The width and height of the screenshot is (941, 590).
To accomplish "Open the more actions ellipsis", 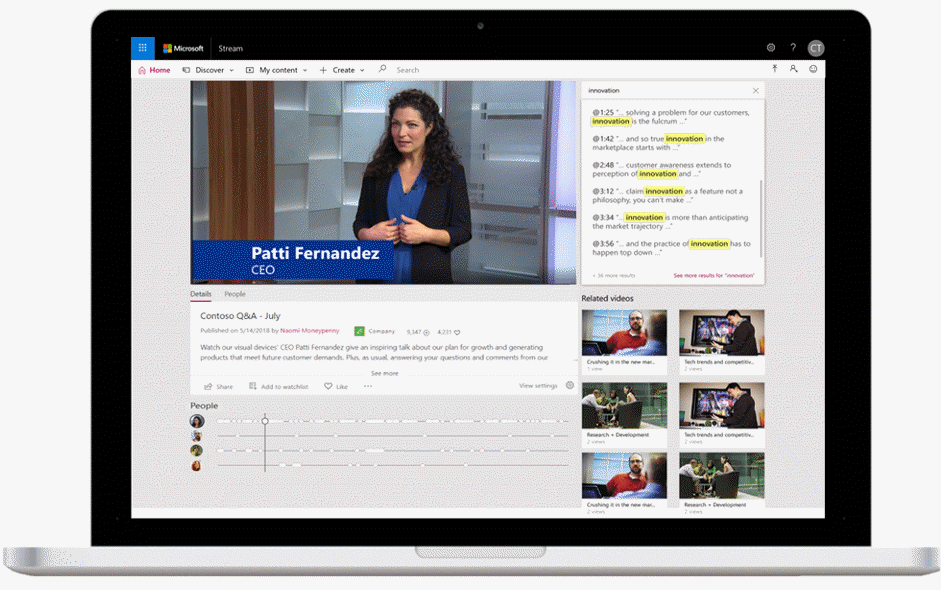I will click(368, 386).
